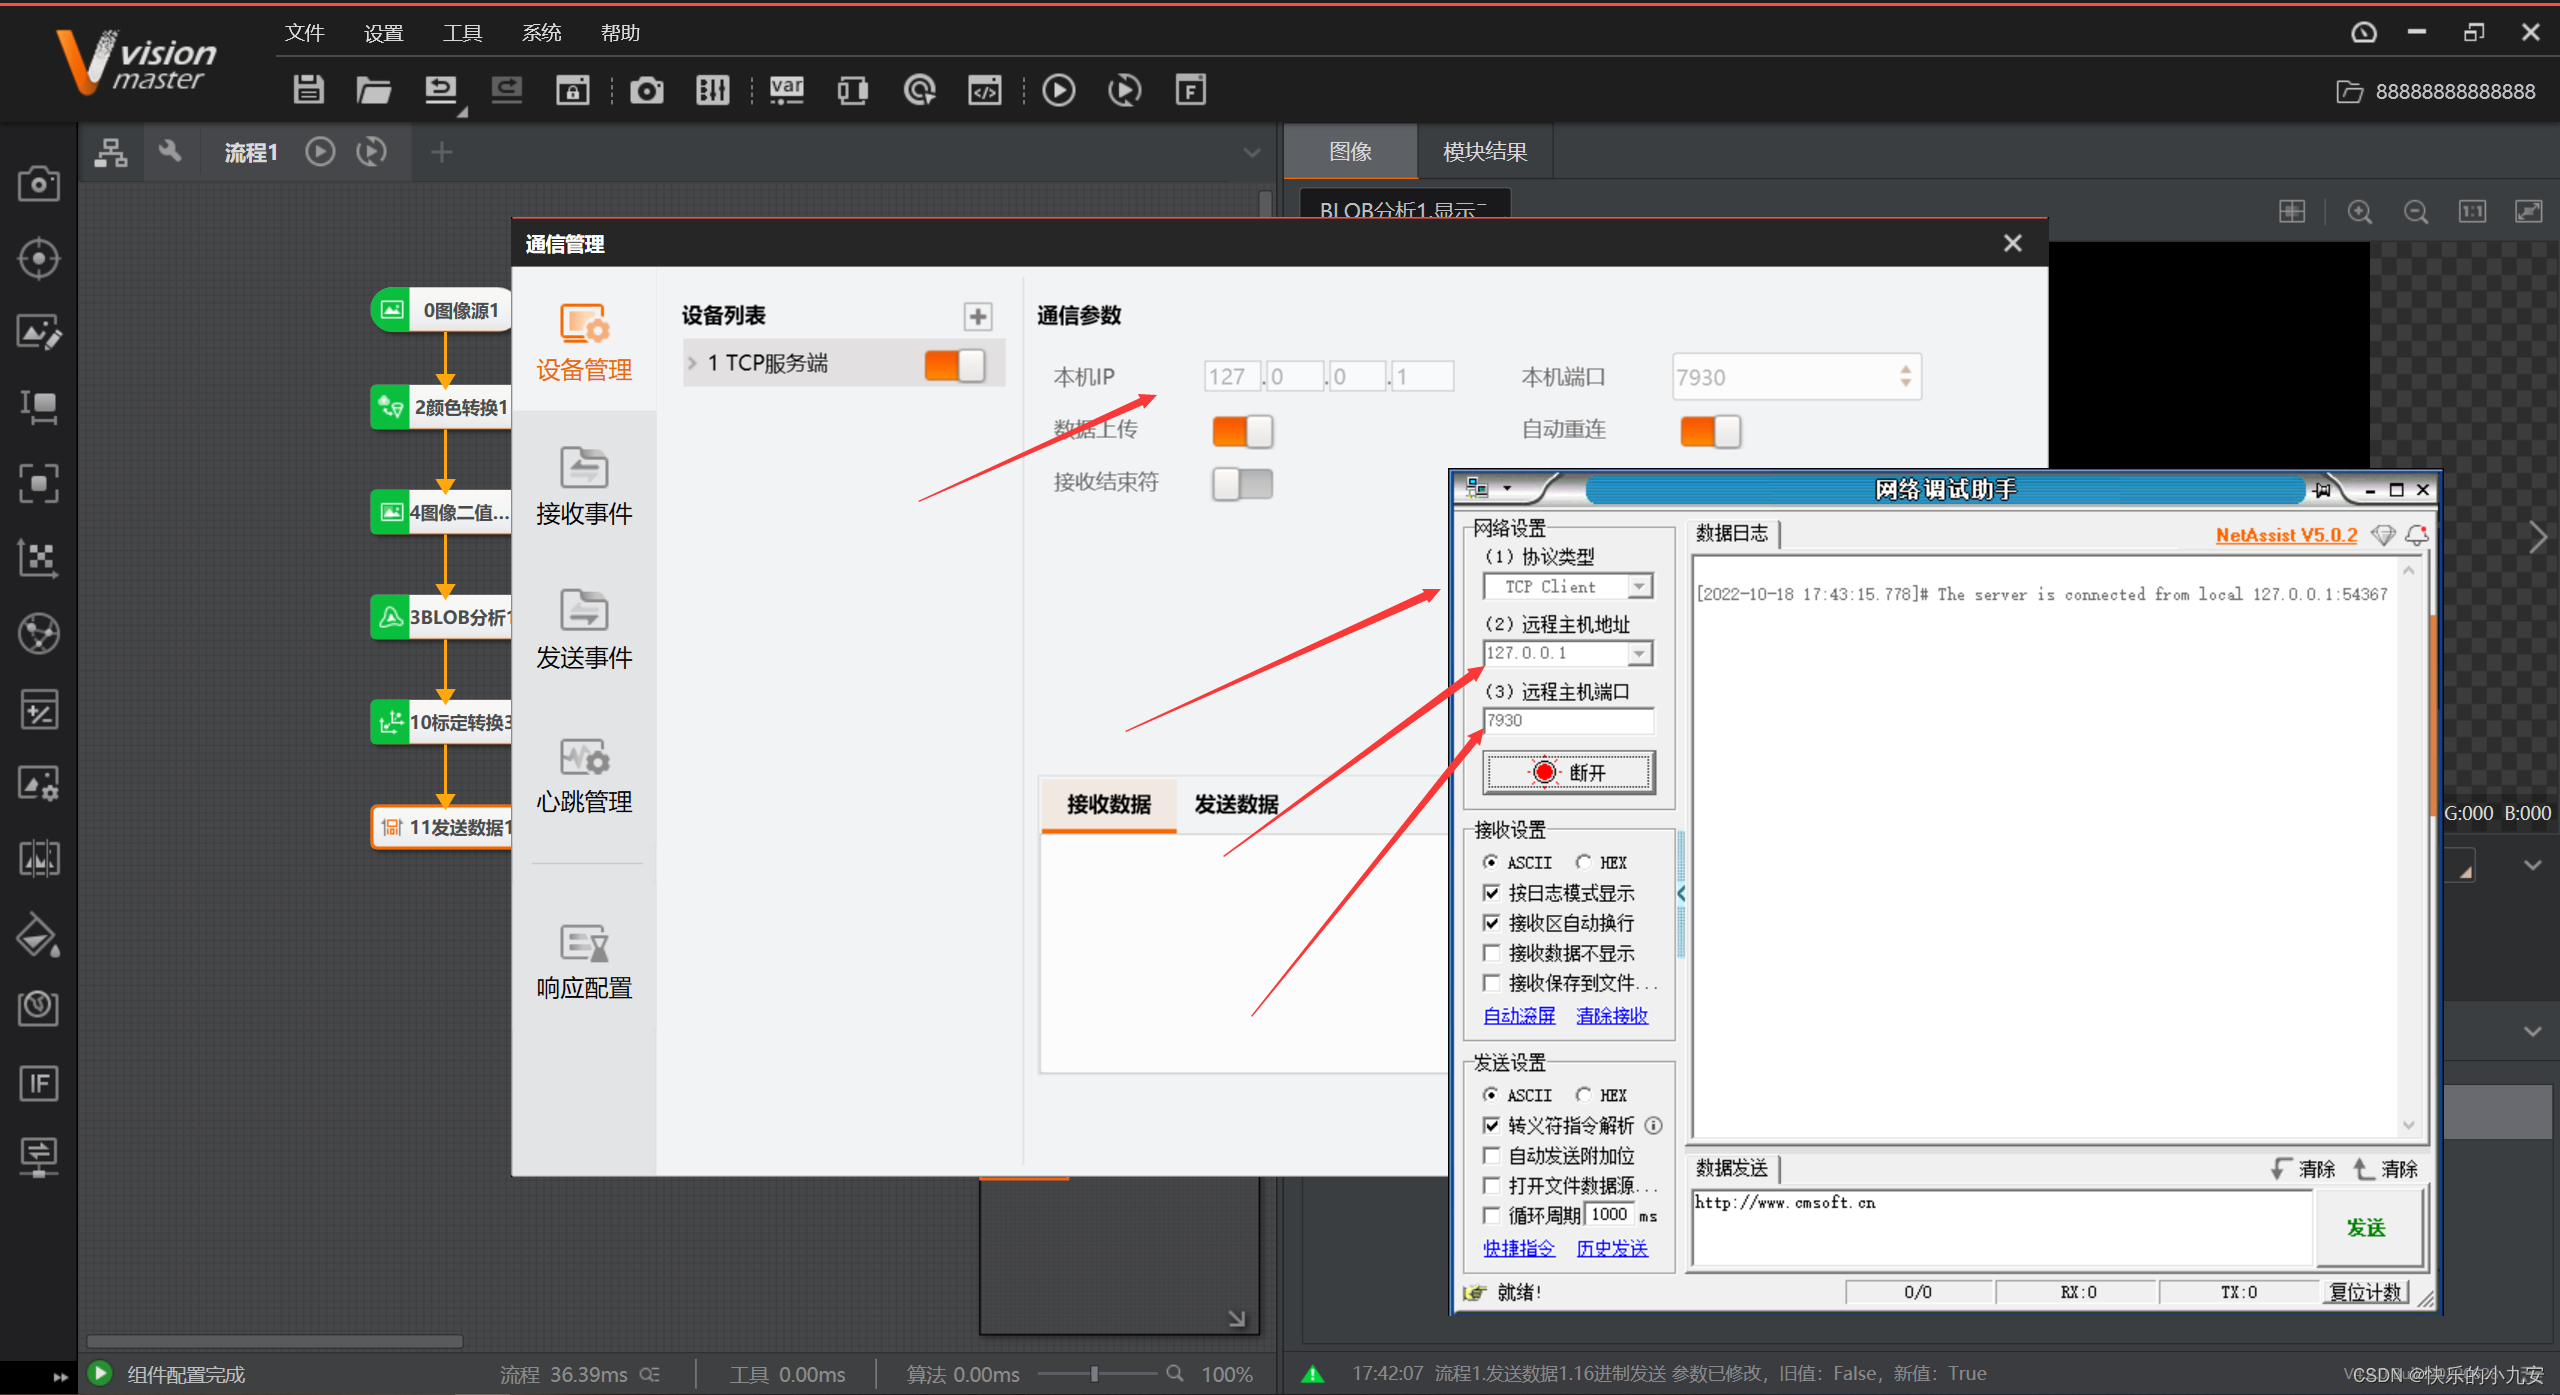Screen dimensions: 2560x1395
Task: Open the 远程主机地址 dropdown
Action: [1638, 653]
